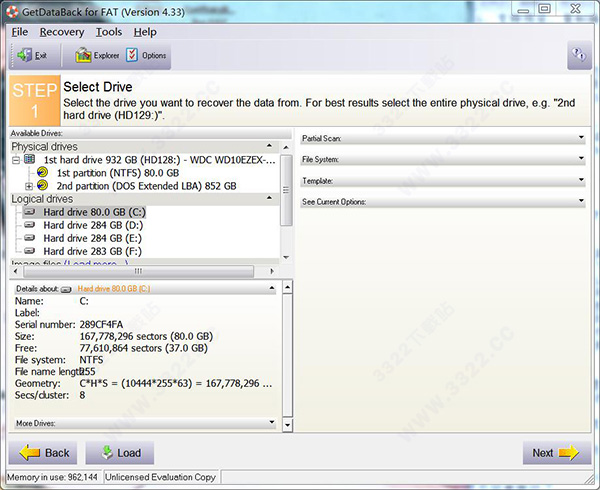Click the drive icon for D:

pos(29,225)
